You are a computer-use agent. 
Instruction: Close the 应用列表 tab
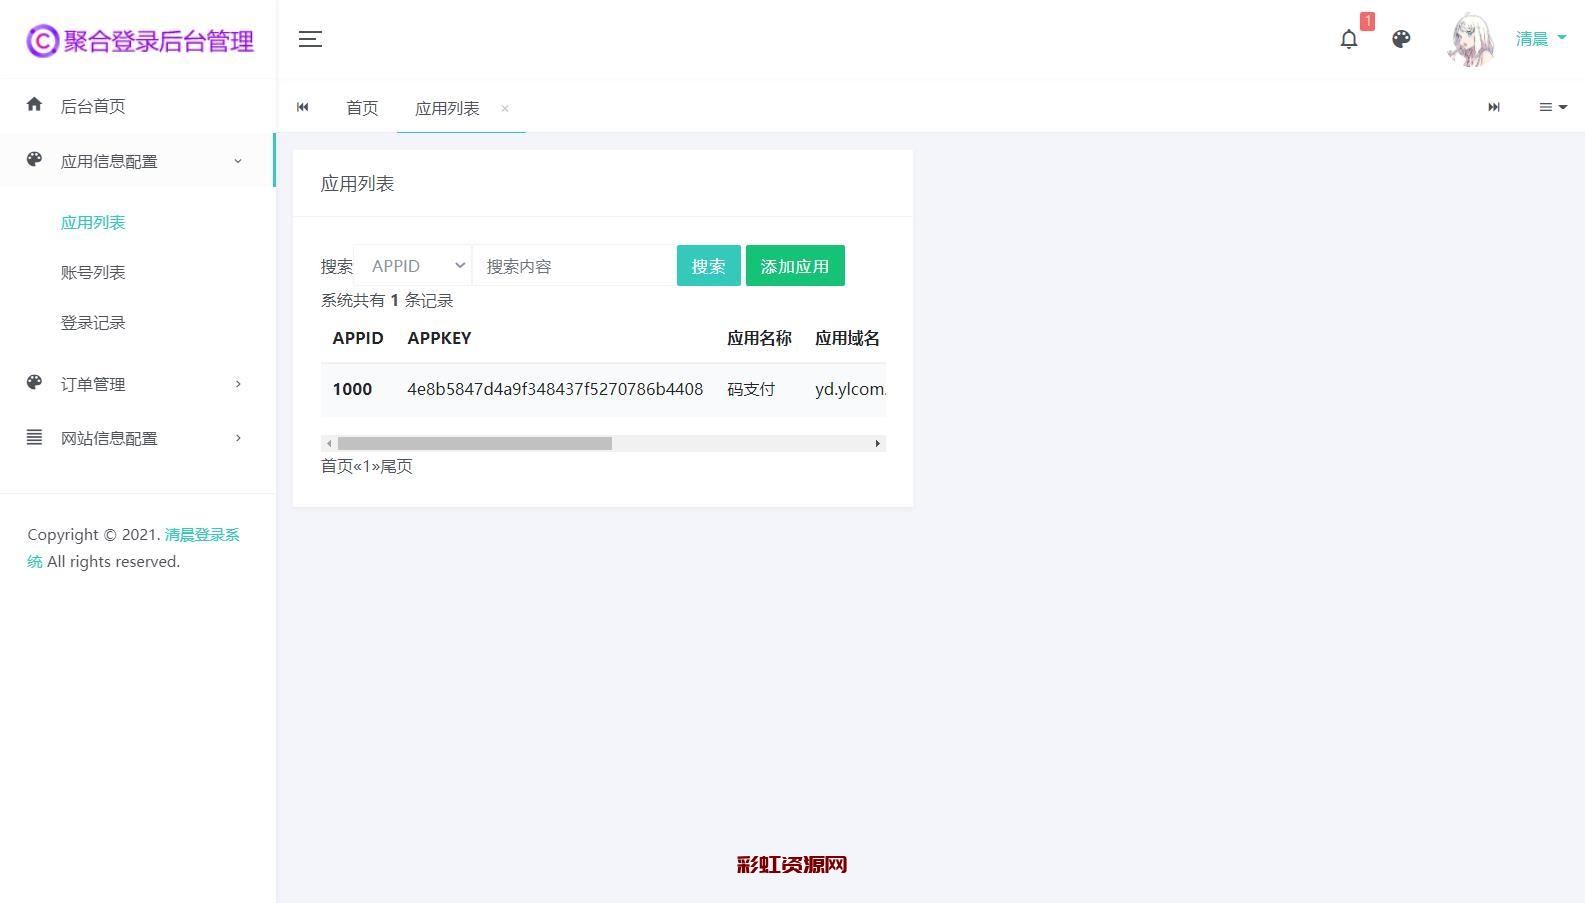point(505,108)
